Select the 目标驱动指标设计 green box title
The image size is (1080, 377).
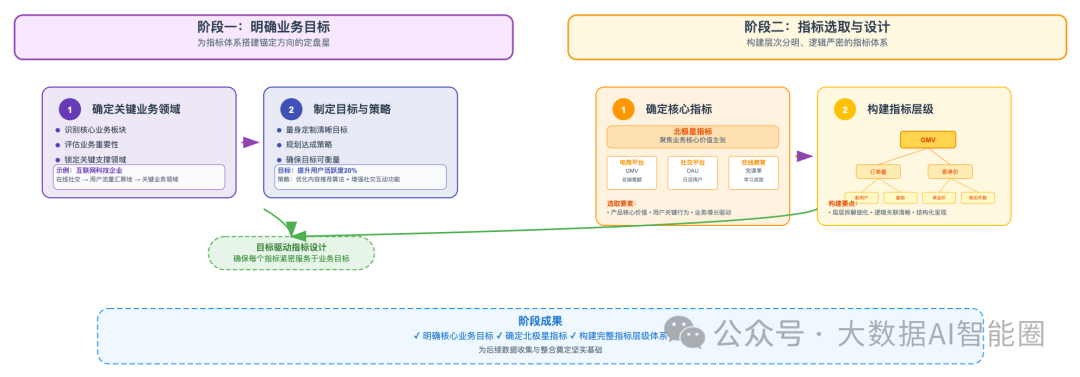click(x=291, y=247)
